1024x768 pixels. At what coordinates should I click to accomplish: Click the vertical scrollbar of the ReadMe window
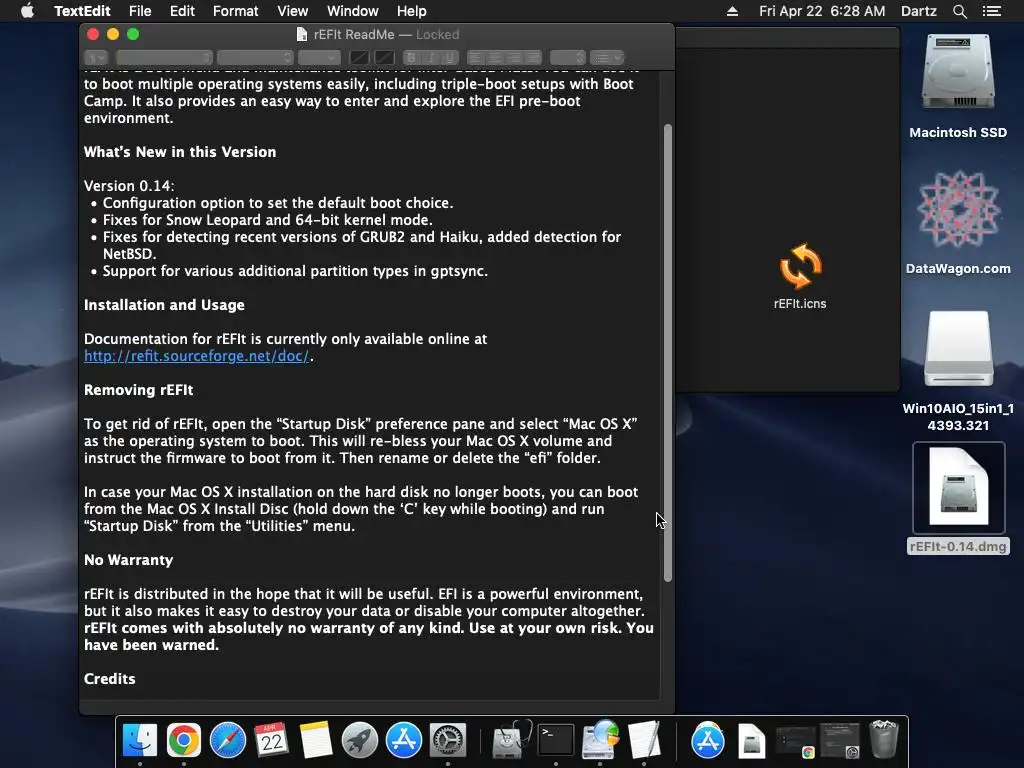pyautogui.click(x=667, y=353)
